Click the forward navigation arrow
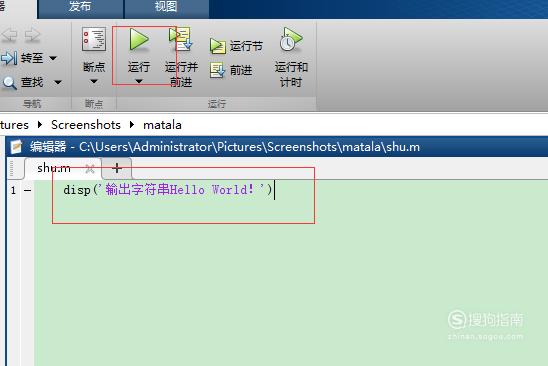 click(33, 34)
